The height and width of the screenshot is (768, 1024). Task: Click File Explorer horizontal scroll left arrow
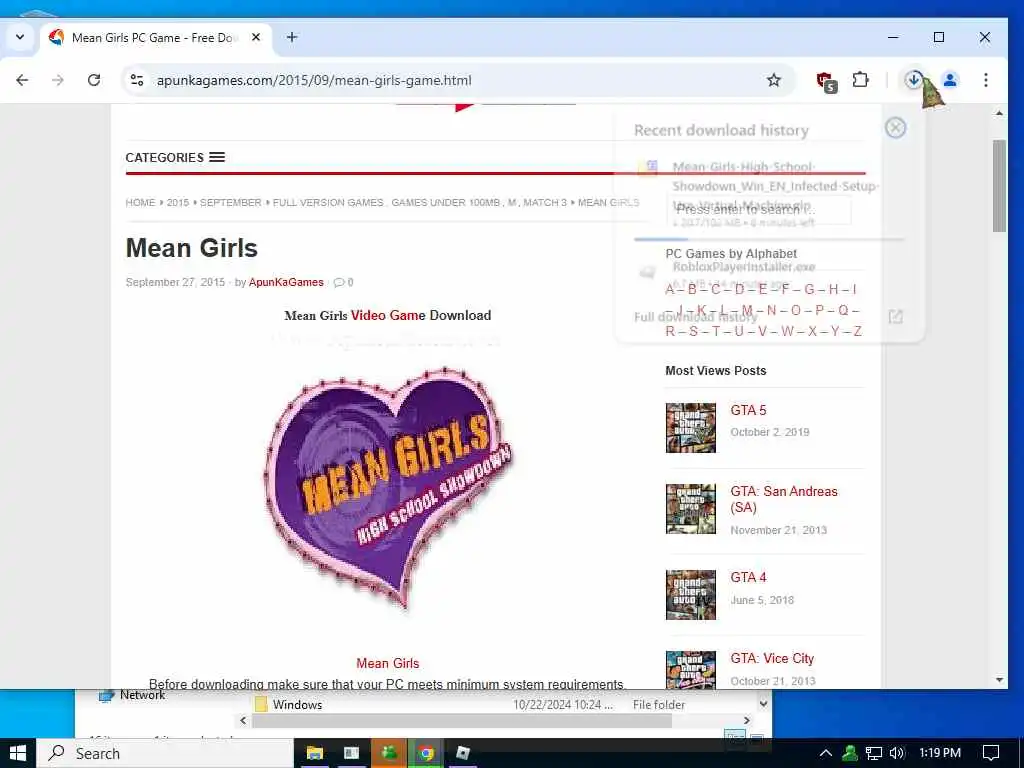pyautogui.click(x=243, y=720)
